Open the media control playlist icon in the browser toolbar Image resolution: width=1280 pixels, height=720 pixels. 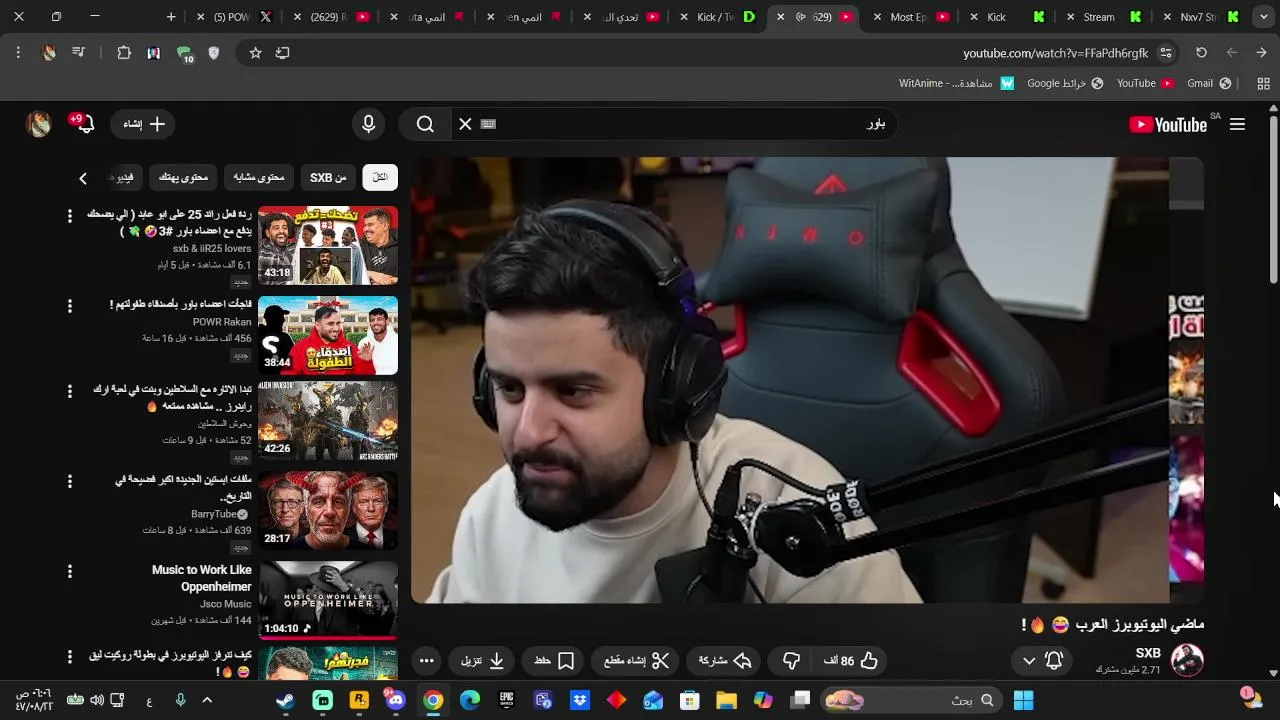(x=79, y=53)
